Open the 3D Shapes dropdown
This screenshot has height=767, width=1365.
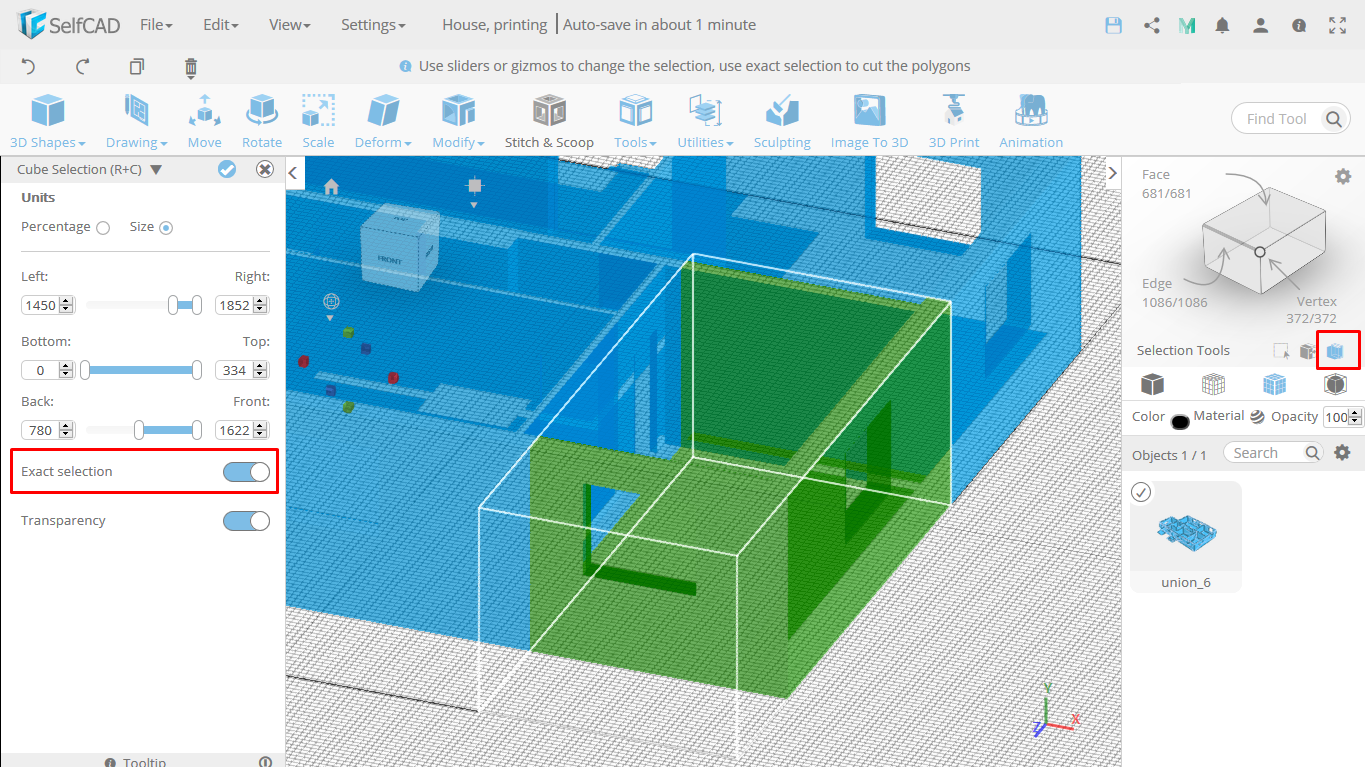[48, 122]
